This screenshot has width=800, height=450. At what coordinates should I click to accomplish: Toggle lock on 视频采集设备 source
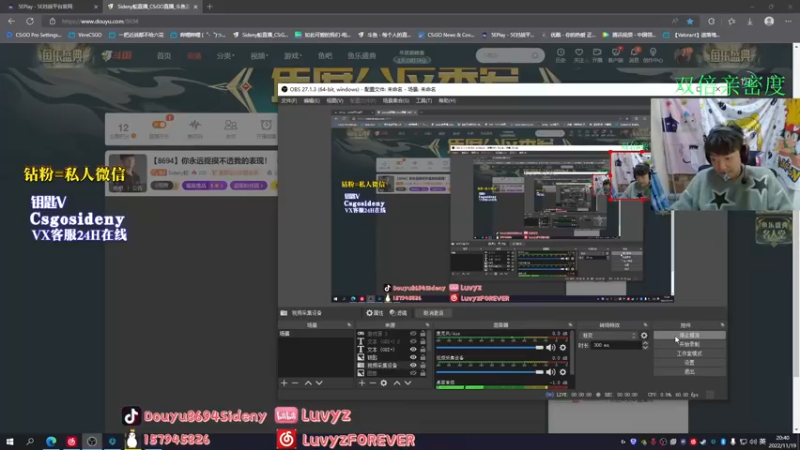pyautogui.click(x=422, y=365)
